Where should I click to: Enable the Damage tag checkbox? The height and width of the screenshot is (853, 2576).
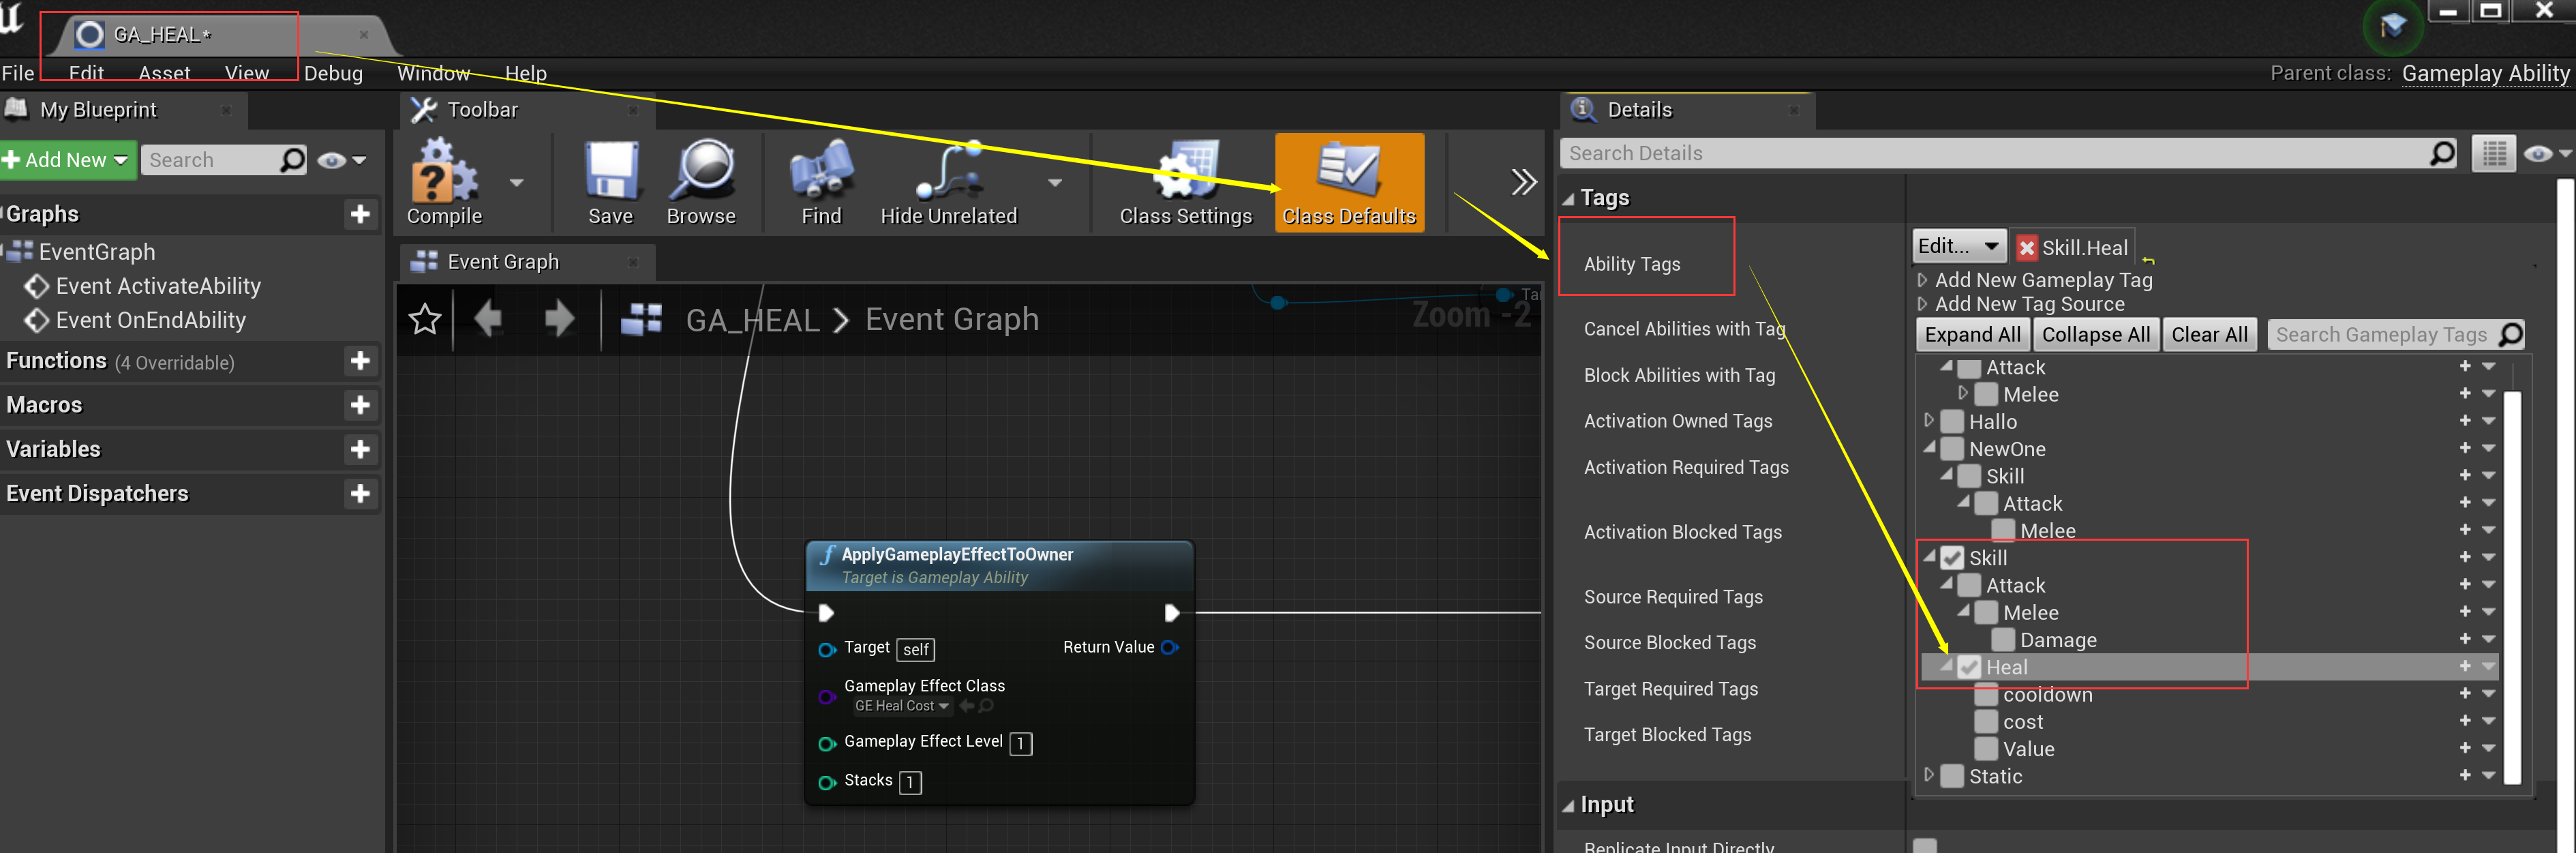click(x=2003, y=639)
